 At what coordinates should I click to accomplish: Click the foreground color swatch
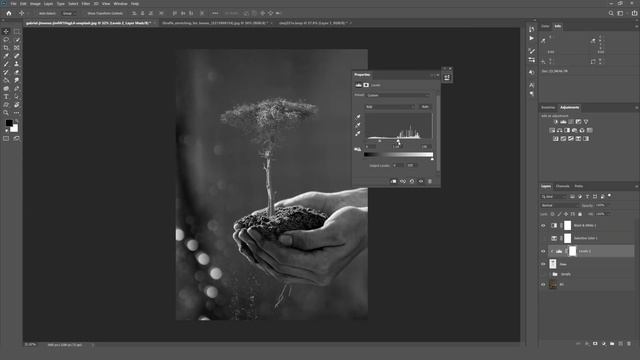tap(9, 123)
